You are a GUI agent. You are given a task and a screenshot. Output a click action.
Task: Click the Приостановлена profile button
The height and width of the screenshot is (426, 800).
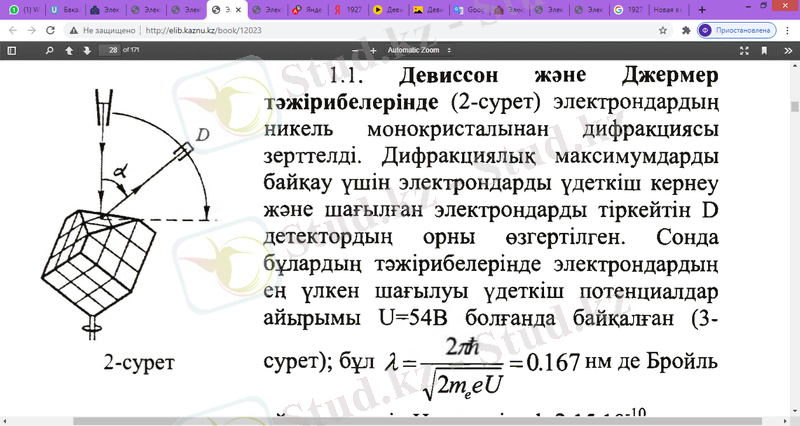(737, 30)
